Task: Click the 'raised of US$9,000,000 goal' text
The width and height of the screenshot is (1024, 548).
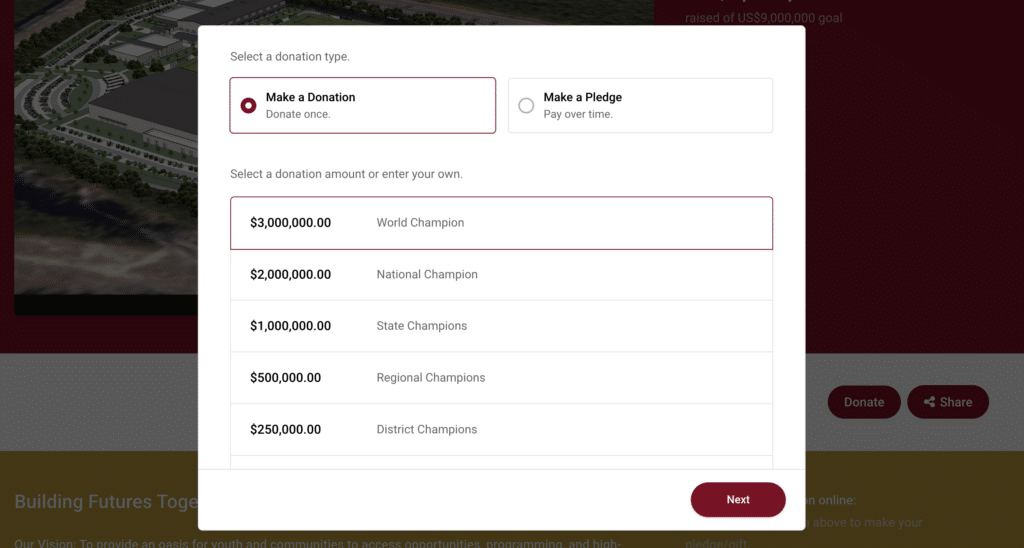Action: (x=763, y=18)
